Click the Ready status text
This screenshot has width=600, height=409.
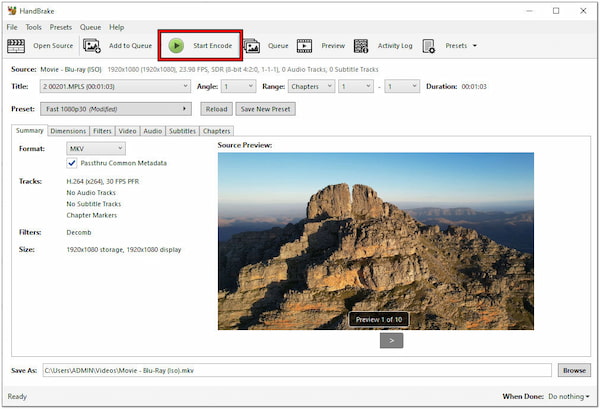17,396
